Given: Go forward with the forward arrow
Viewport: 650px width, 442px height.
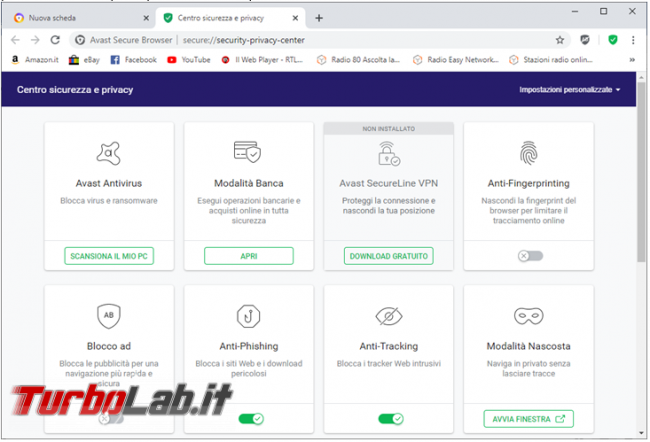Looking at the screenshot, I should [35, 40].
